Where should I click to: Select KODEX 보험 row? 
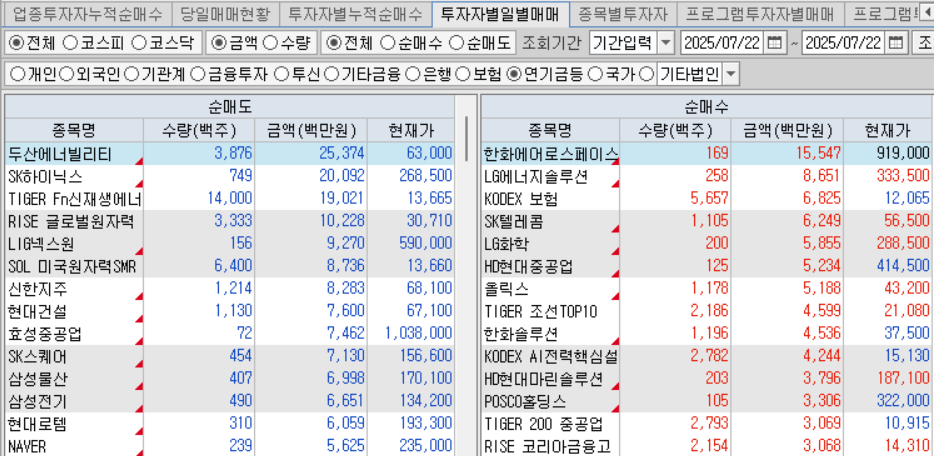click(x=706, y=199)
